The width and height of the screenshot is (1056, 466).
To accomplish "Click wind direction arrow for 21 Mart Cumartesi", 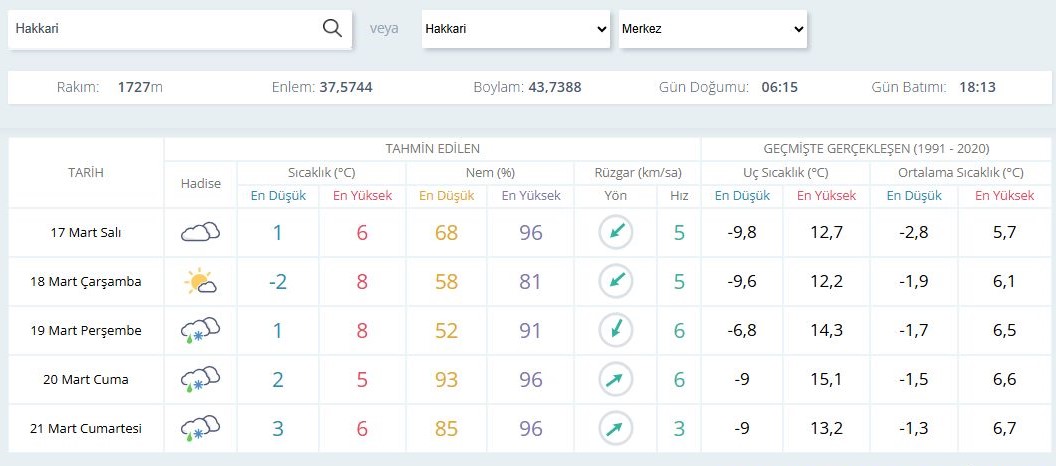I will point(616,429).
